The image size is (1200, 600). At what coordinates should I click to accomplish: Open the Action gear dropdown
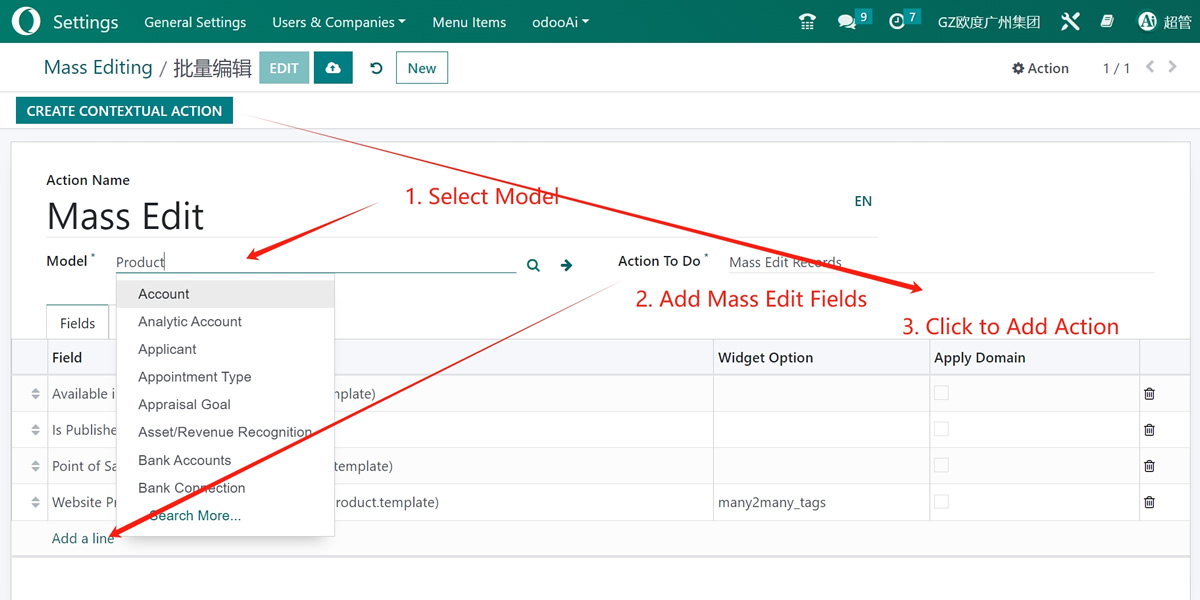1040,68
